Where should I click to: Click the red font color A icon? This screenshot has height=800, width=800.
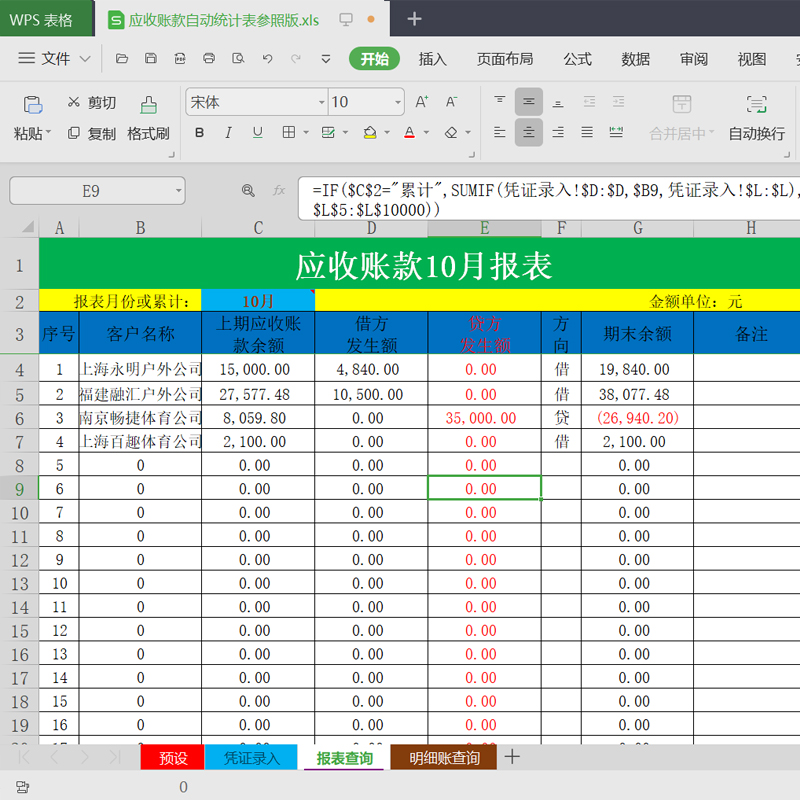coord(409,133)
